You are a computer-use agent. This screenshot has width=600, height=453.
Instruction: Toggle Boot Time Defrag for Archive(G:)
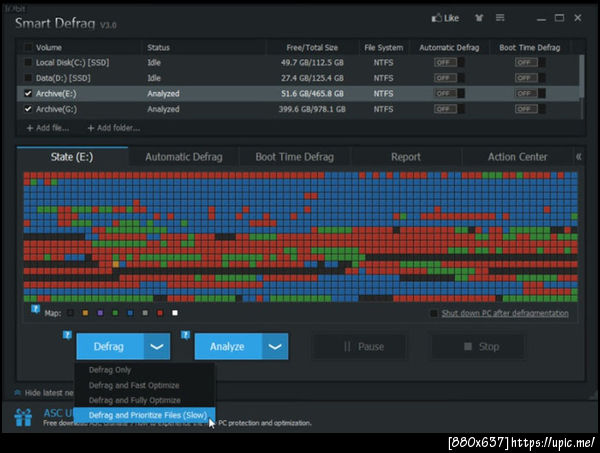pyautogui.click(x=530, y=109)
